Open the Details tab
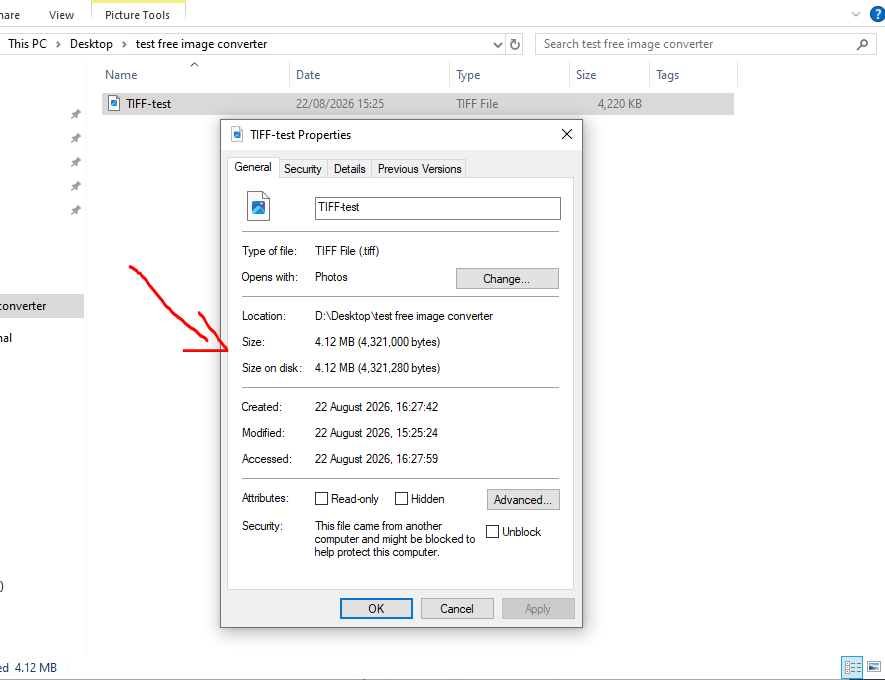This screenshot has height=680, width=885. point(349,169)
